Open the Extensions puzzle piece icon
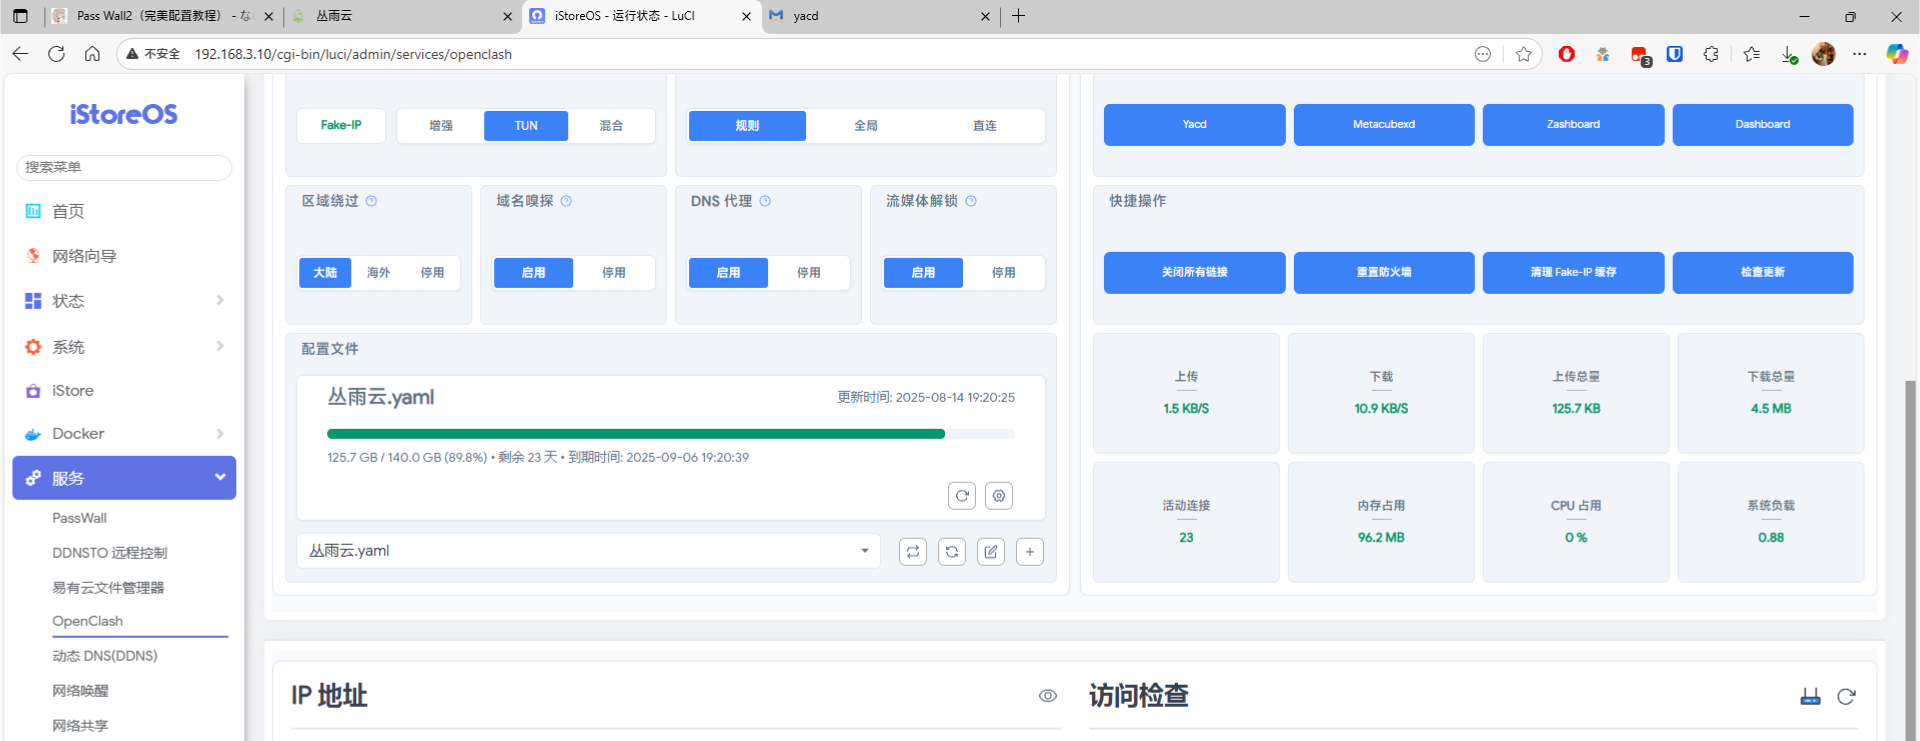Viewport: 1920px width, 741px height. point(1711,54)
